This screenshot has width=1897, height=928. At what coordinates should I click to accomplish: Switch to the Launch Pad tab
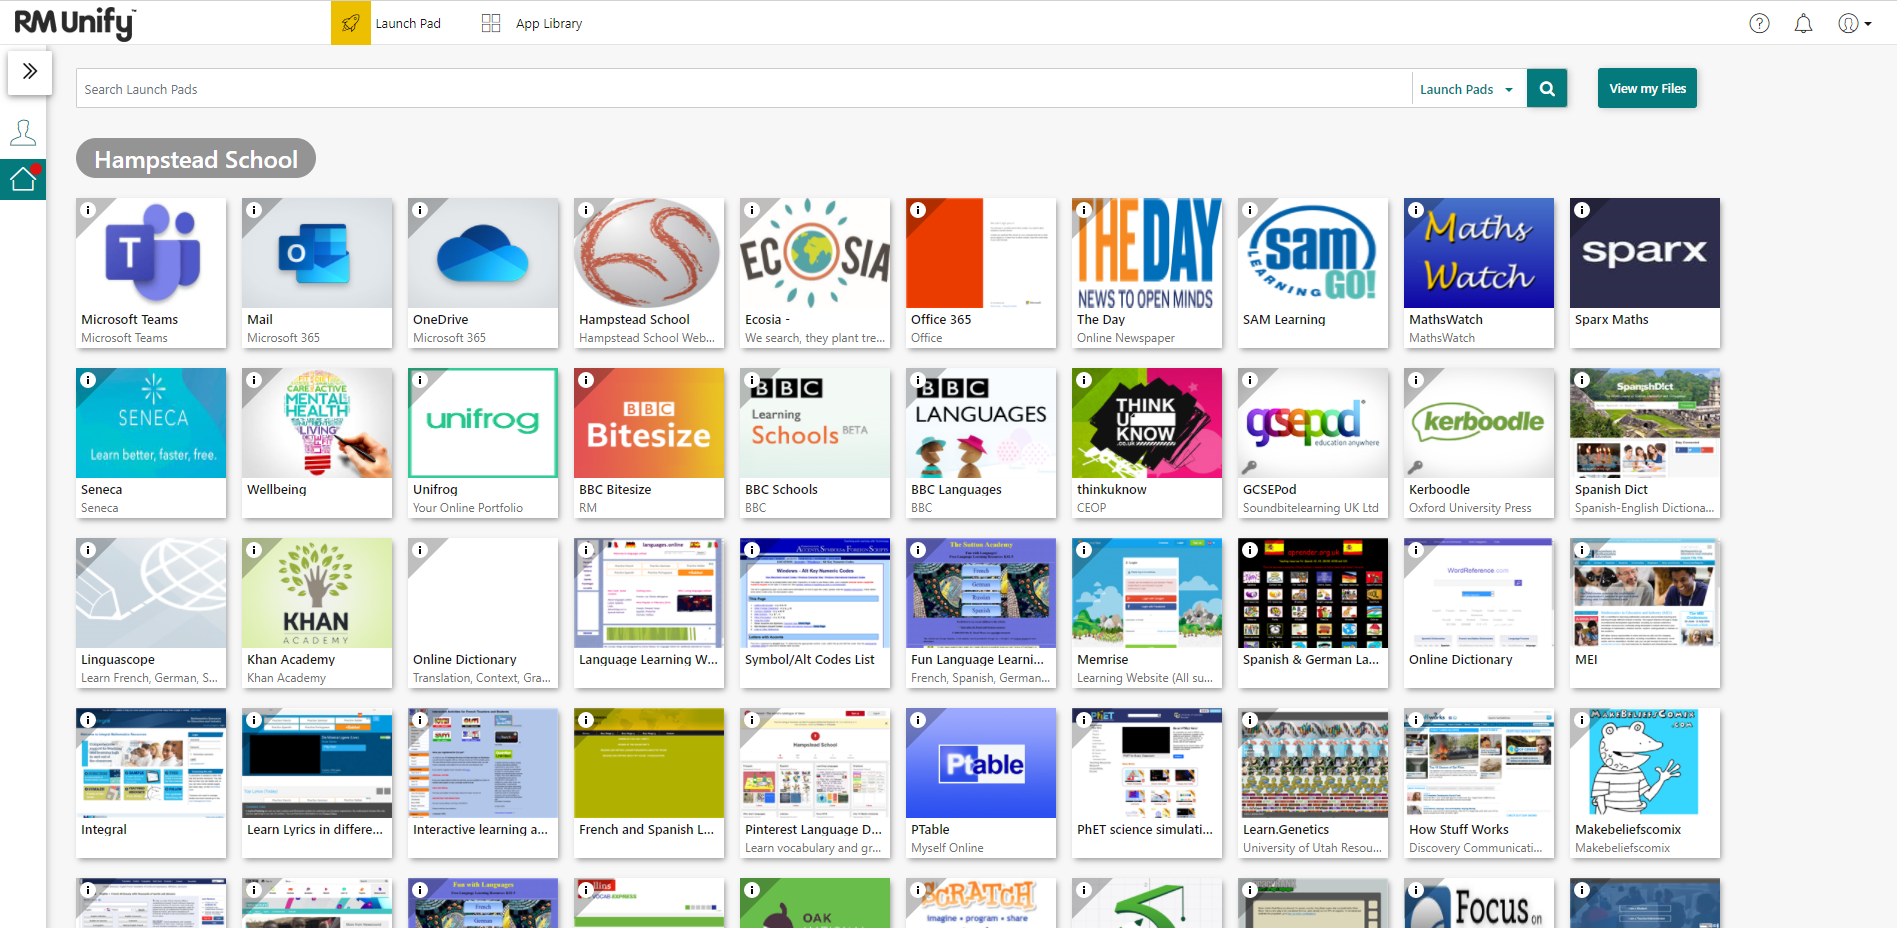click(x=388, y=23)
